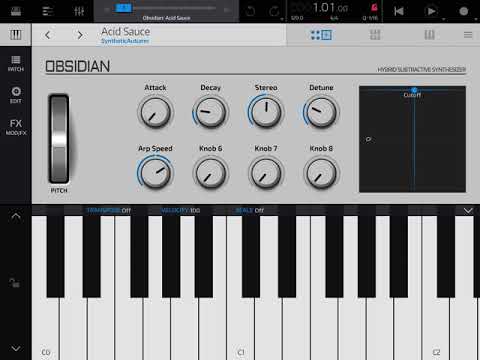This screenshot has width=480, height=360.
Task: Open the EDIT page gear icon
Action: click(16, 95)
